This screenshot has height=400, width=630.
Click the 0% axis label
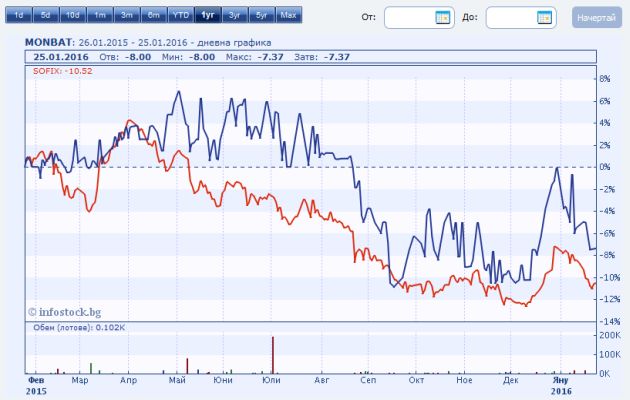click(x=605, y=167)
